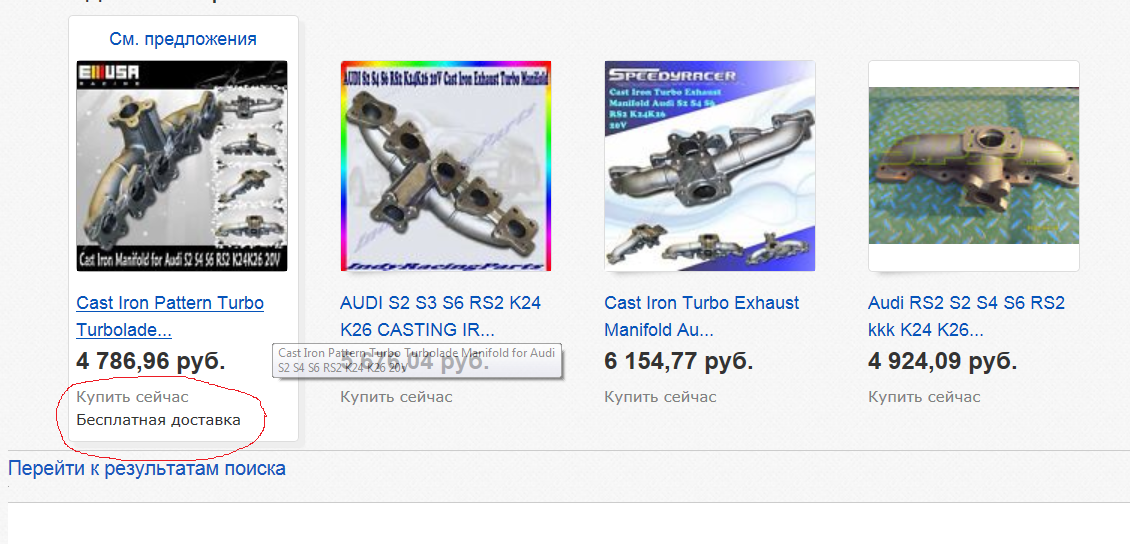Open 'Audi RS2 S2 S4 S6 RS2 kkk' listing
The image size is (1130, 544).
point(966,317)
